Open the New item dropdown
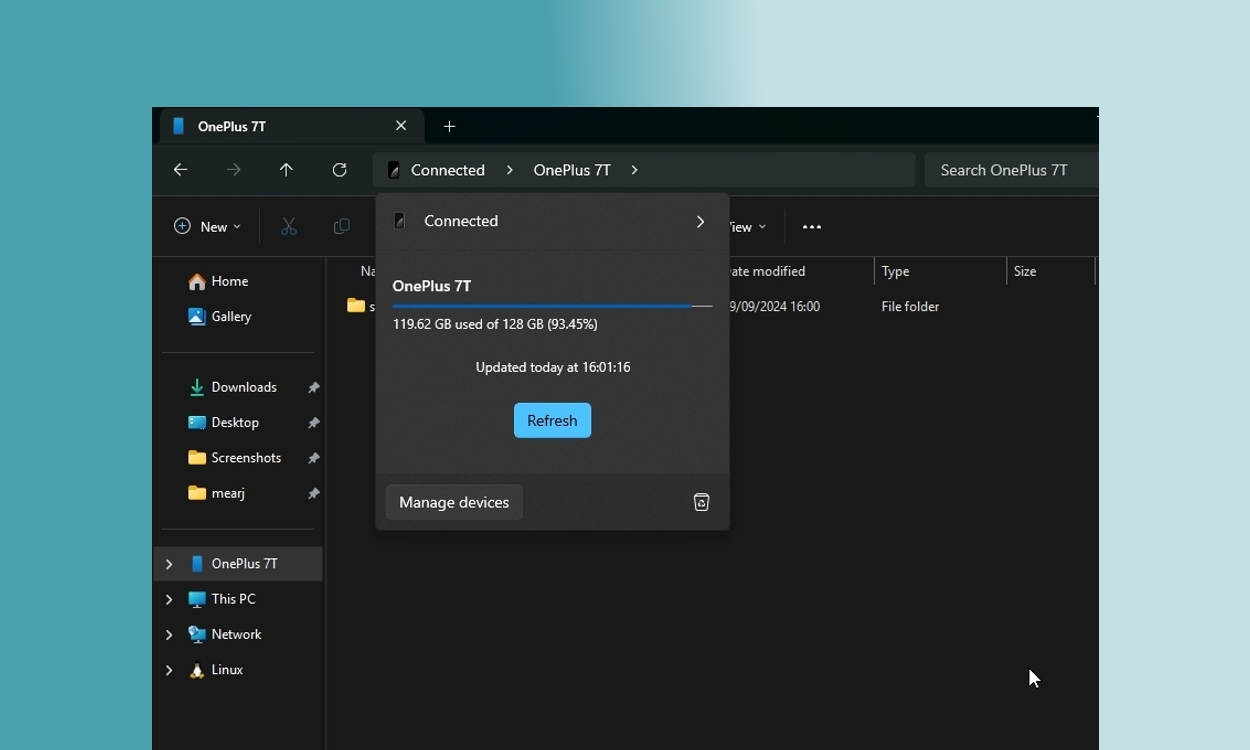This screenshot has width=1250, height=750. (206, 226)
